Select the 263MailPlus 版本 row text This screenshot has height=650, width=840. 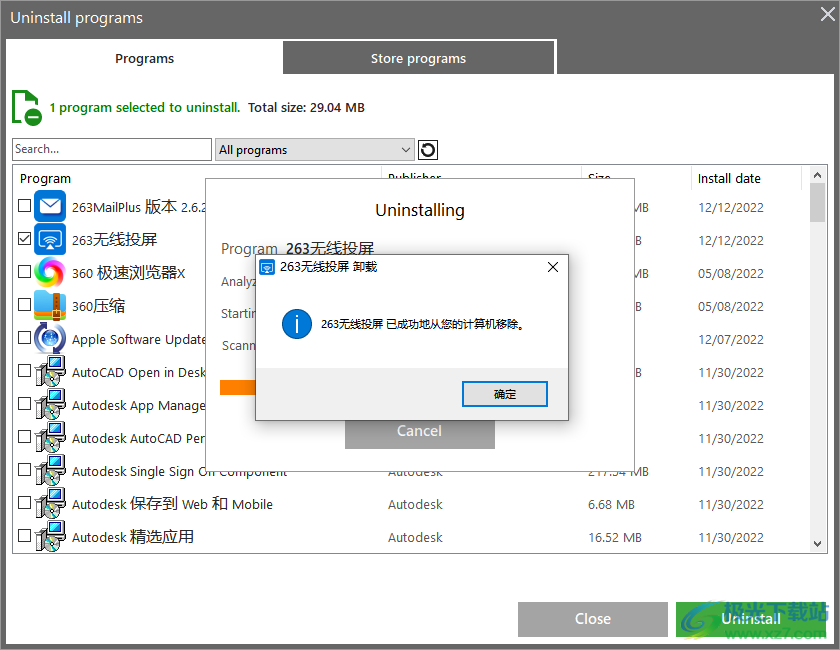pos(138,207)
